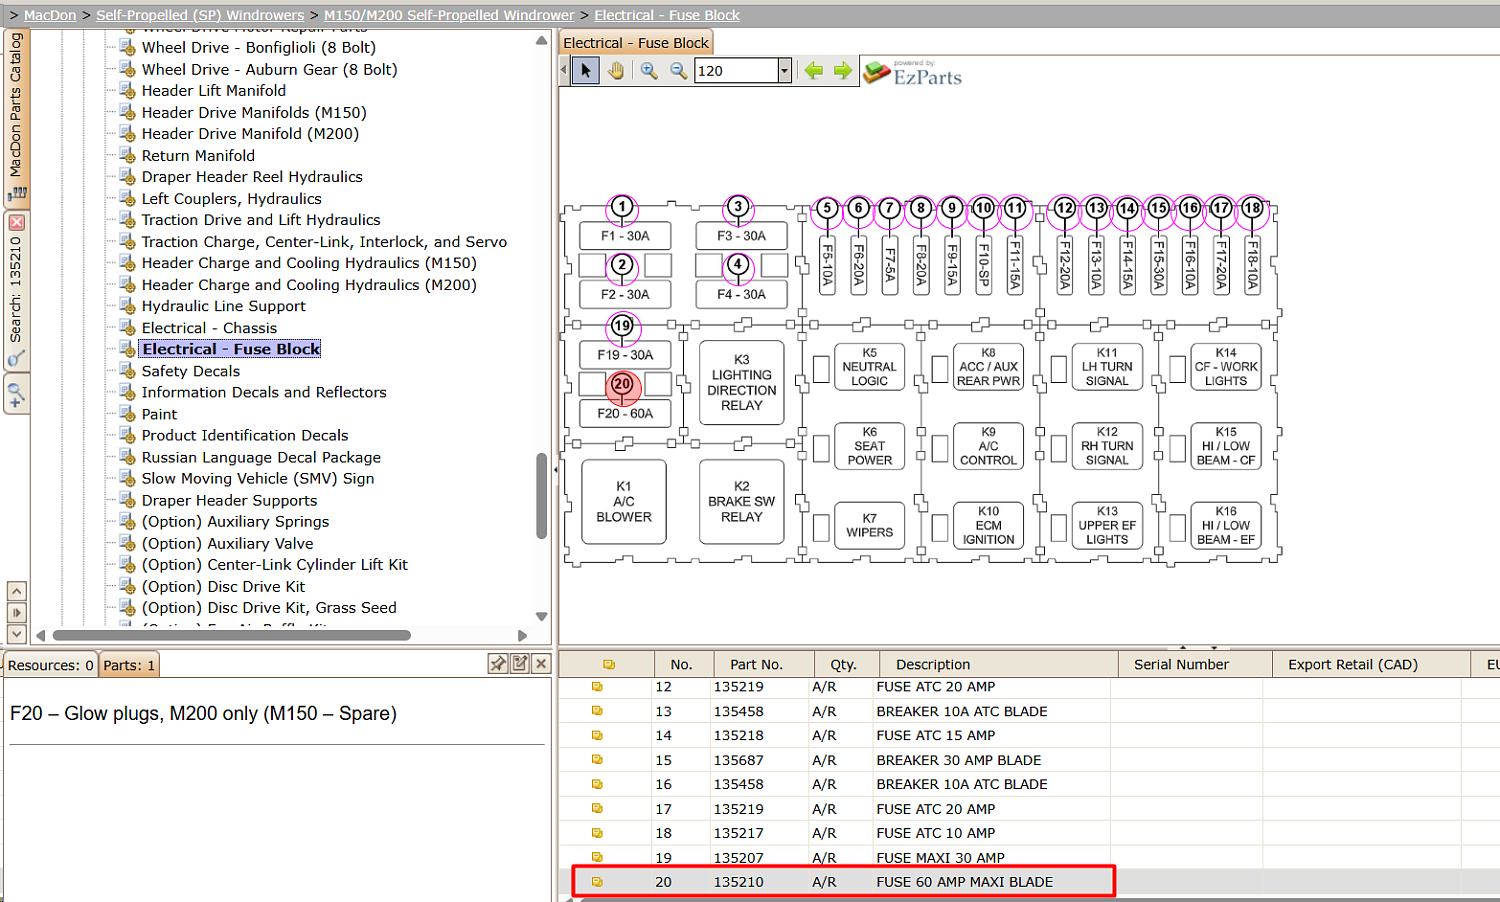Click cart icon on row 15 BREAKER 30 AMP
Image resolution: width=1500 pixels, height=902 pixels.
pyautogui.click(x=597, y=760)
